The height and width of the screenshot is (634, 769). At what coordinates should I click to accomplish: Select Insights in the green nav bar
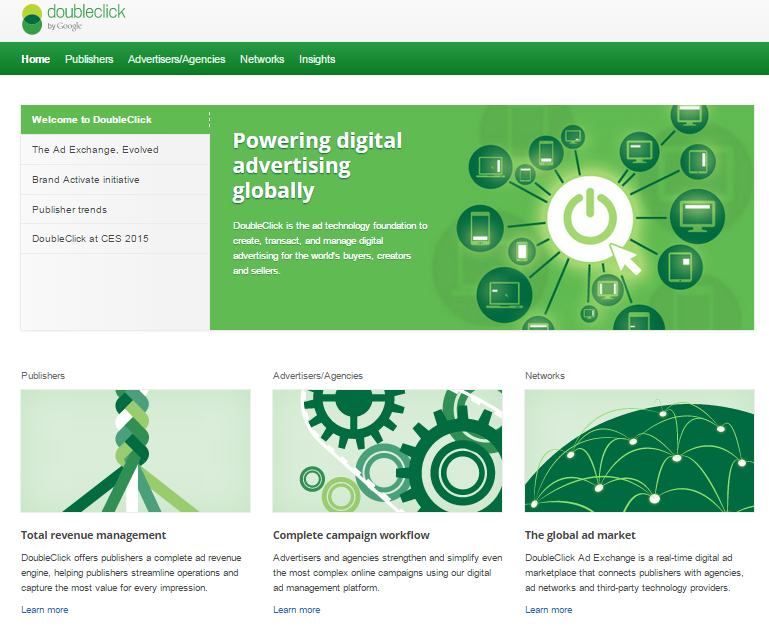[x=317, y=59]
